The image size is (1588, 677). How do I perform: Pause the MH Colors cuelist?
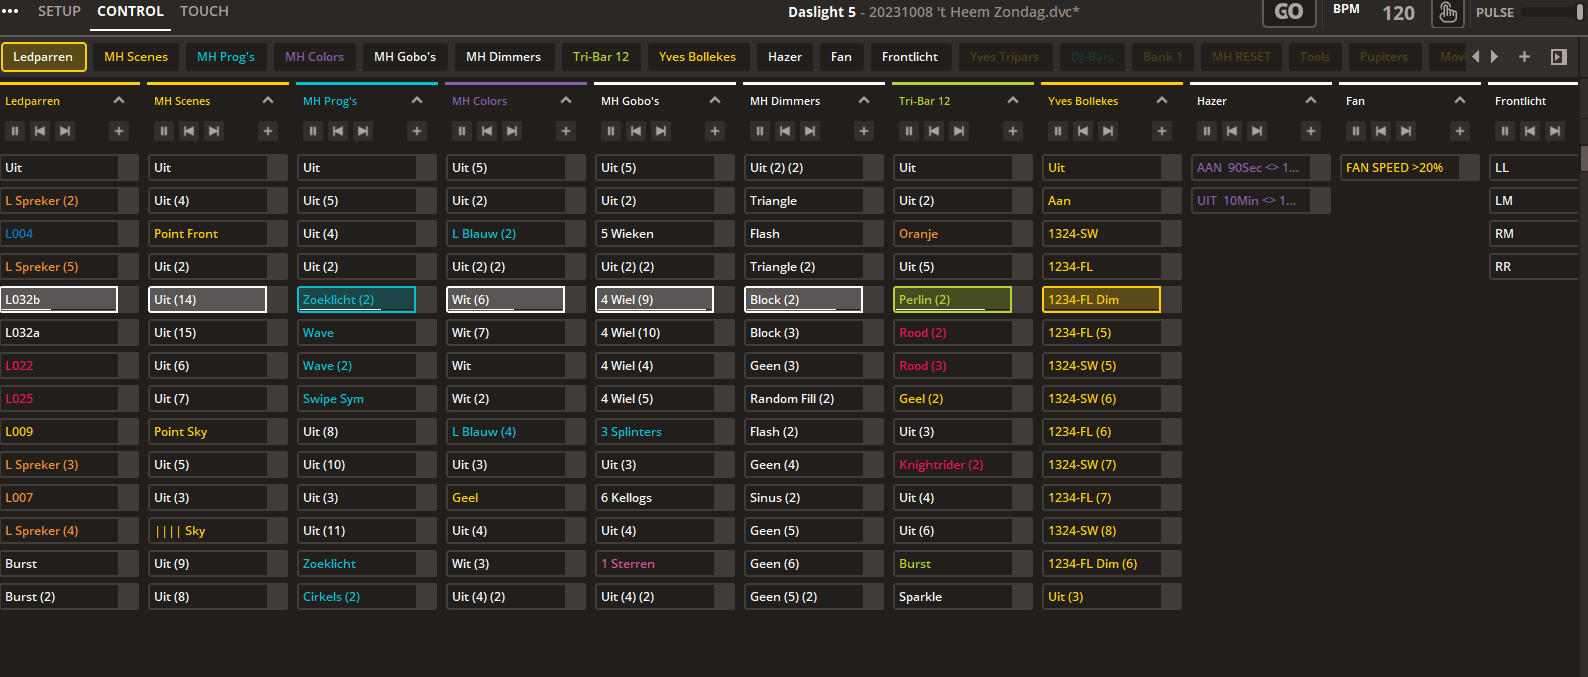pyautogui.click(x=462, y=131)
